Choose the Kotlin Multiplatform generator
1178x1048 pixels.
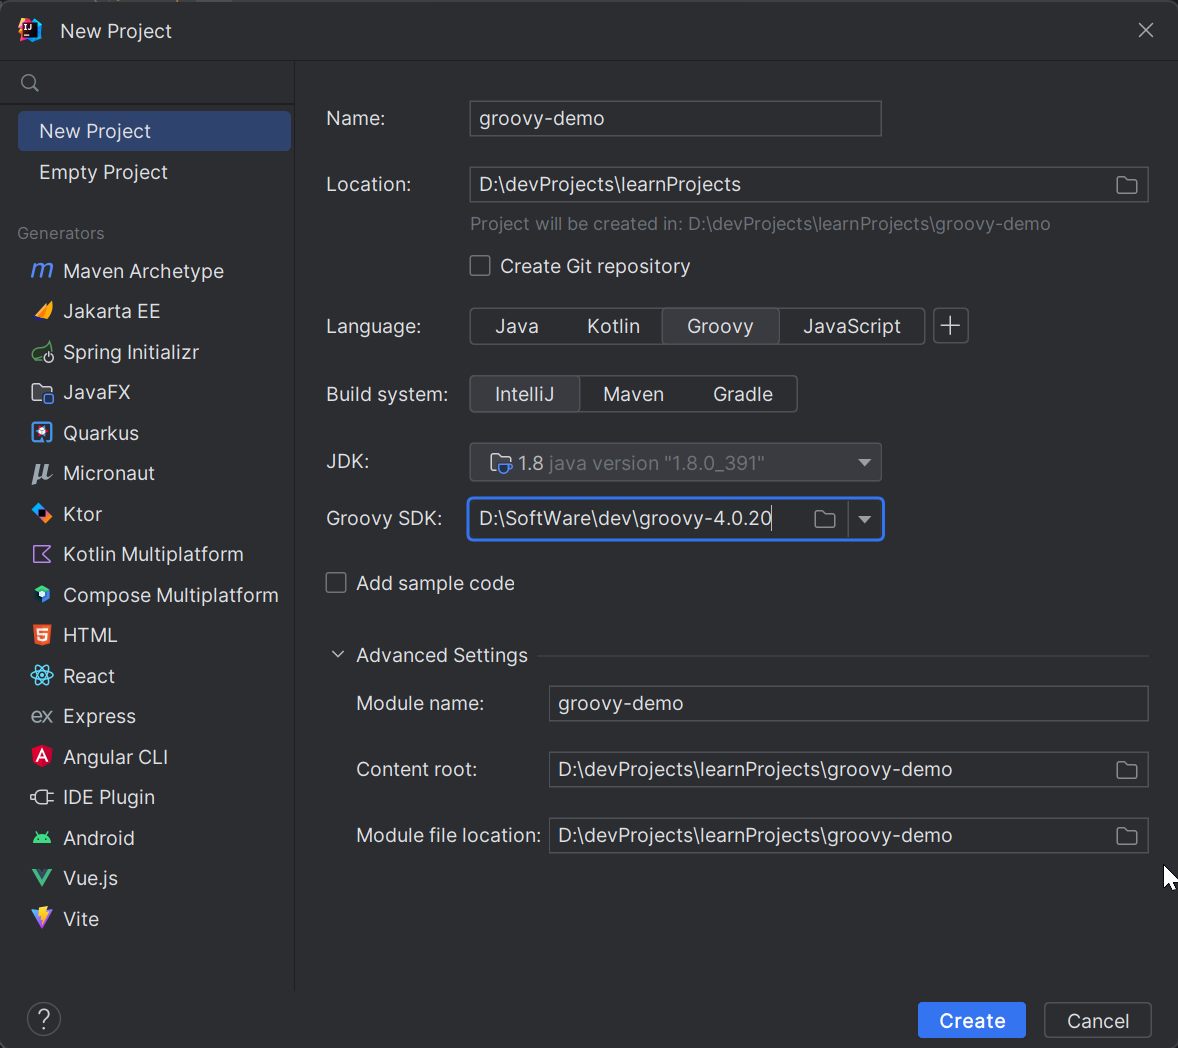(154, 554)
